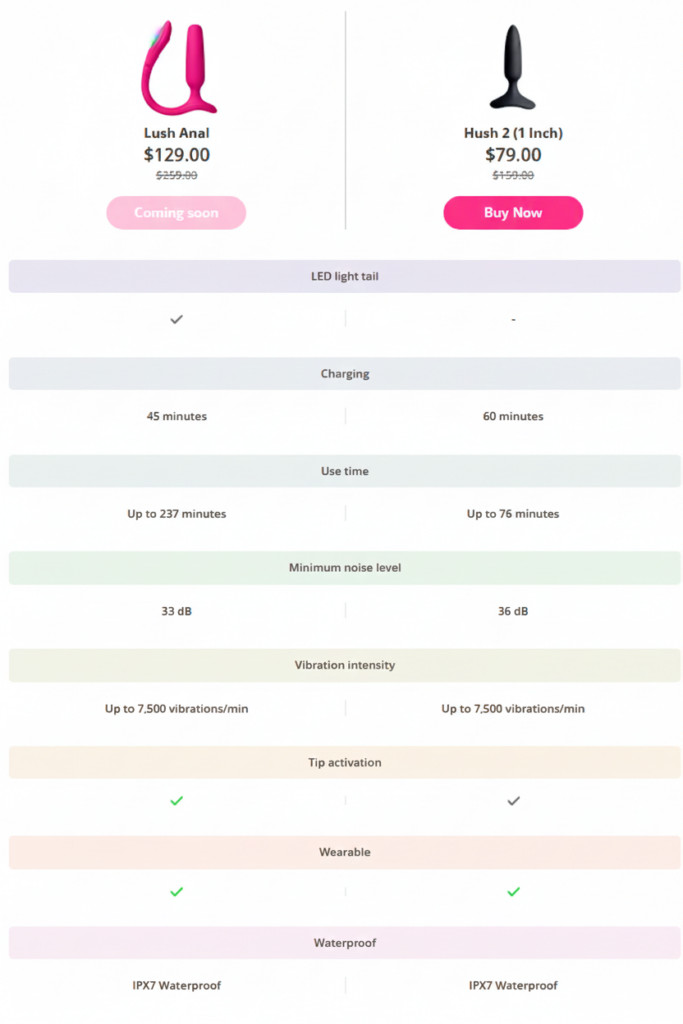Click the crossed-out $159.00 original price

coord(513,175)
